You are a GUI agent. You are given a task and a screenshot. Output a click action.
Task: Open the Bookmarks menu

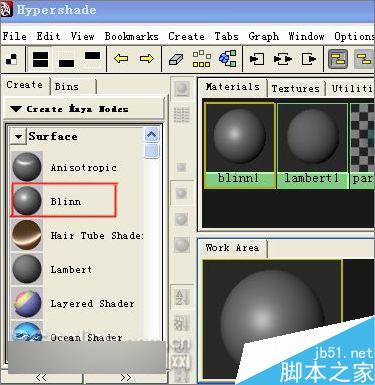coord(131,36)
